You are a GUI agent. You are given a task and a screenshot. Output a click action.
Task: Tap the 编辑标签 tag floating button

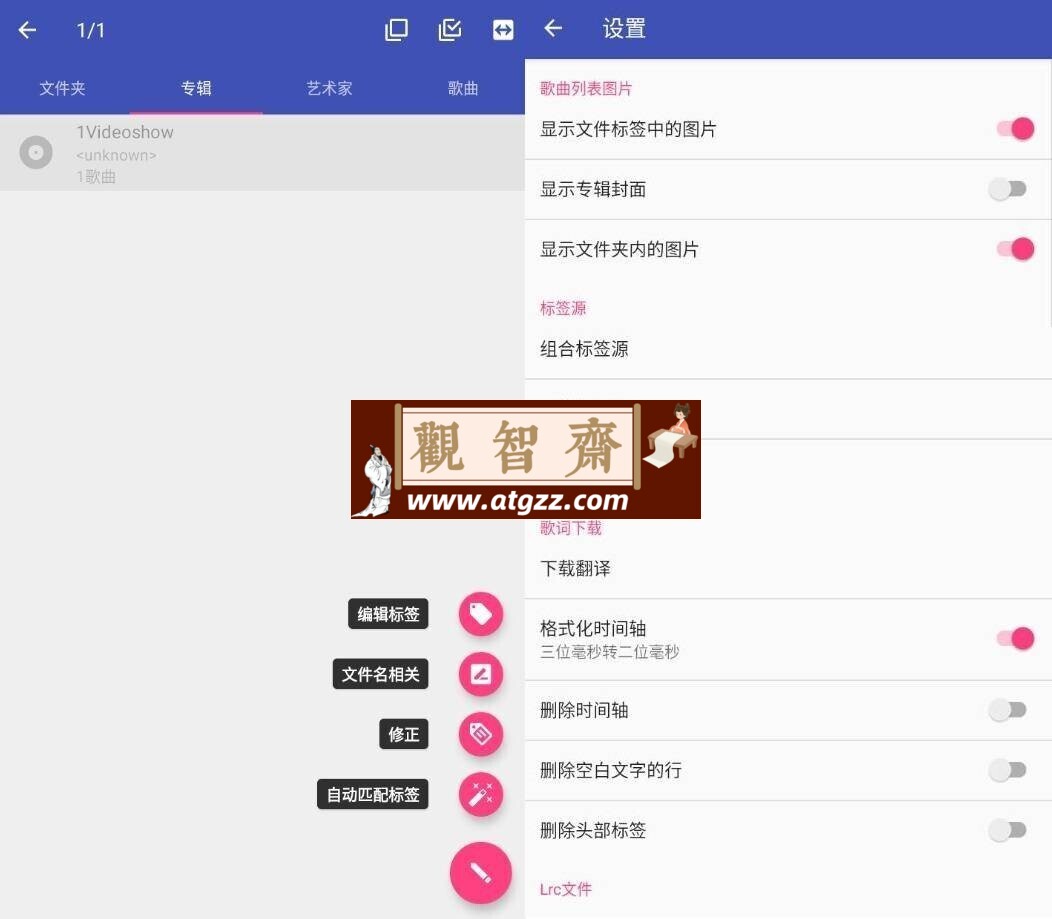tap(480, 614)
